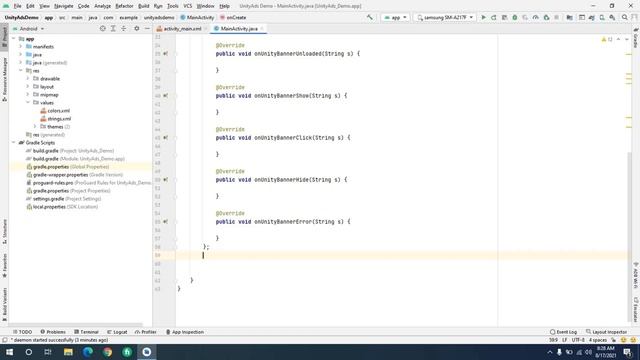Click the Make Project hammer icon
Viewport: 640px width, 360px height.
(x=370, y=18)
